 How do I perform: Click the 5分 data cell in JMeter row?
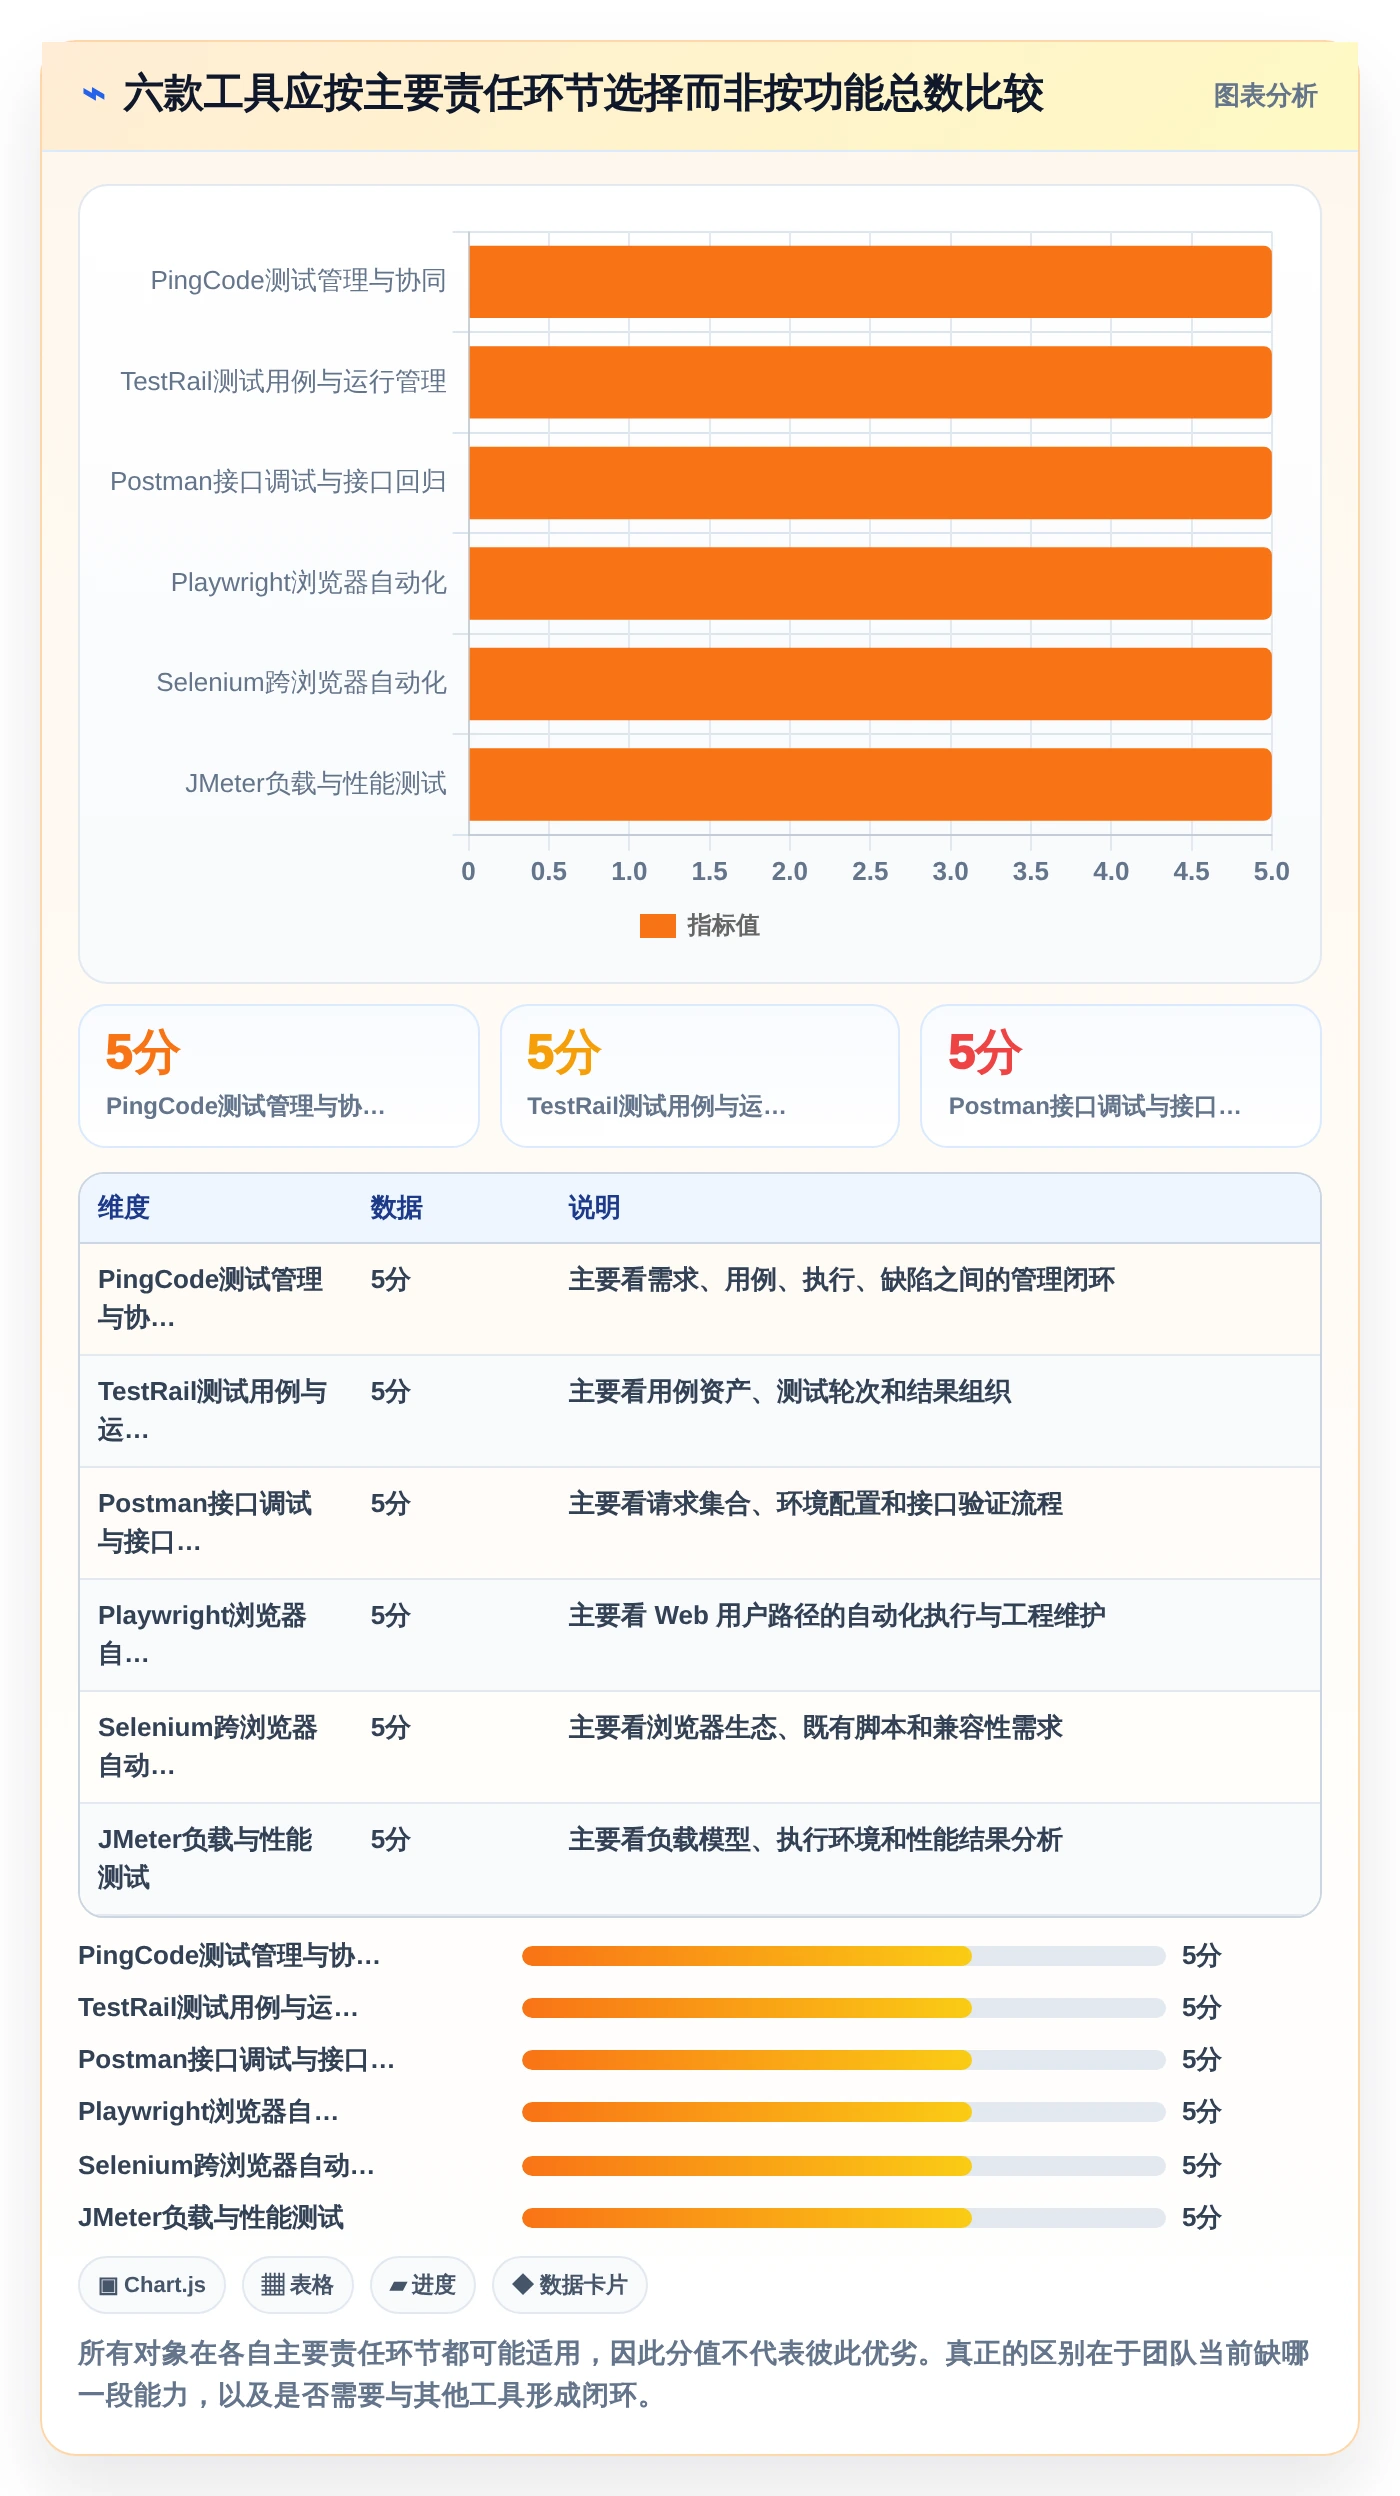(391, 1840)
